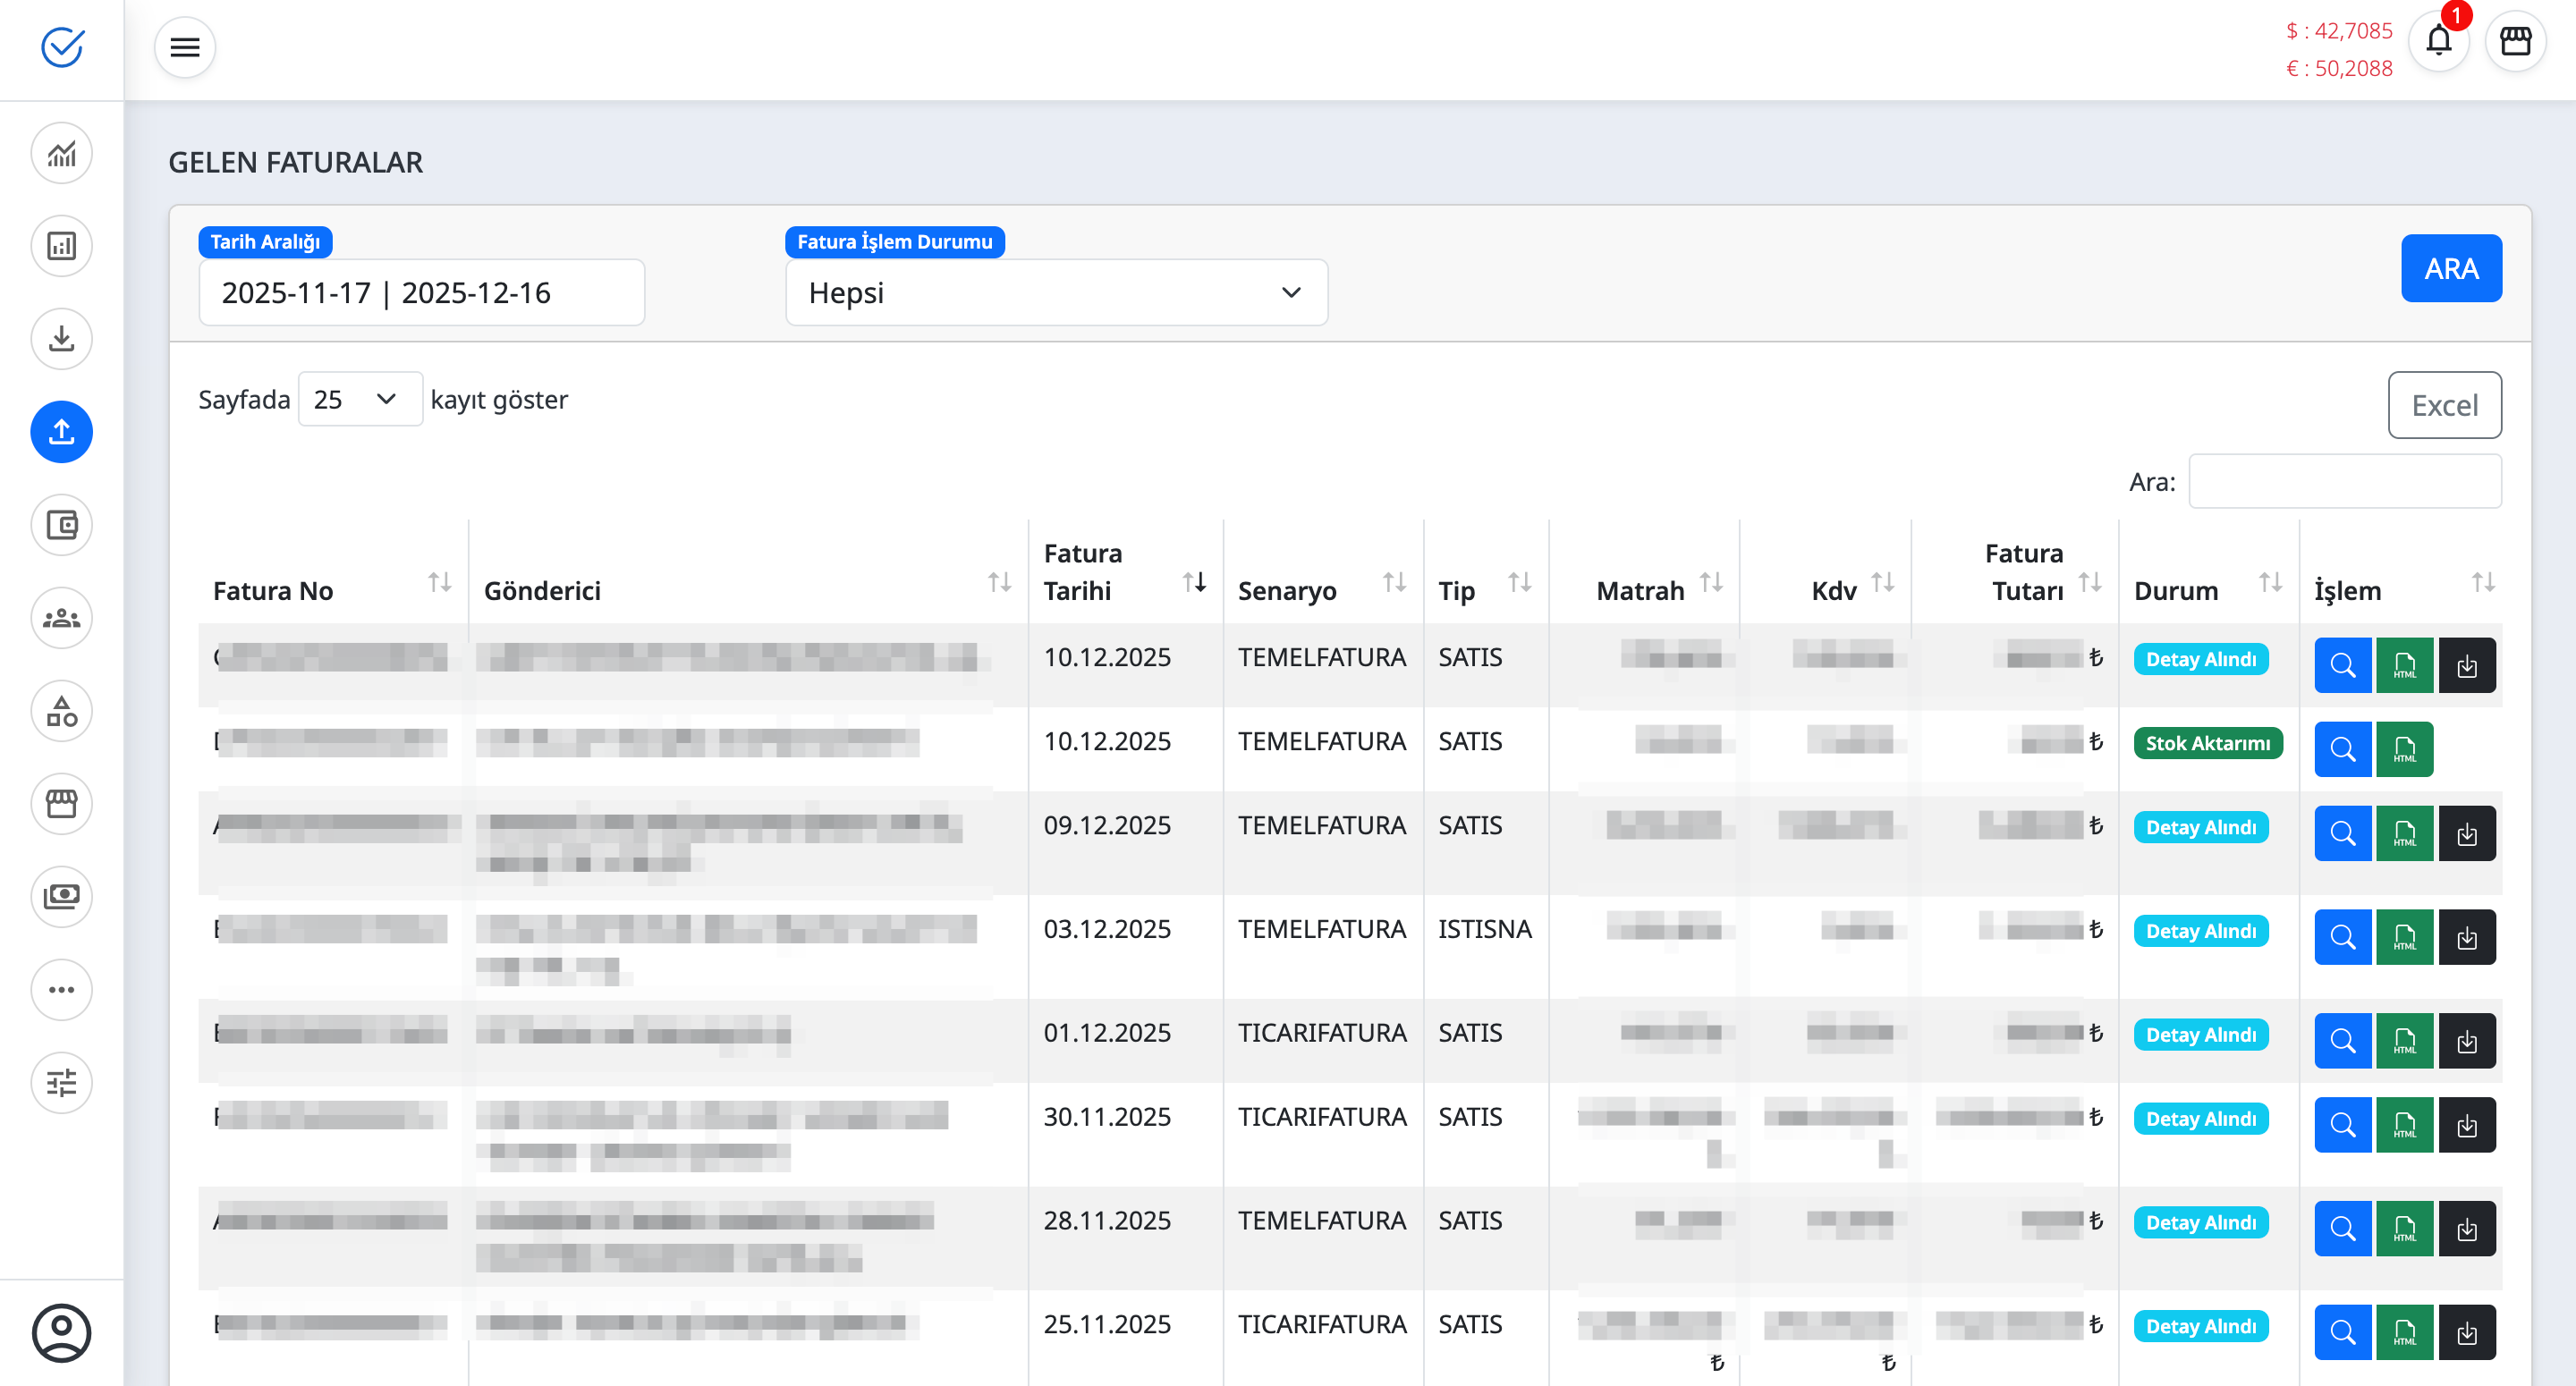Image resolution: width=2576 pixels, height=1386 pixels.
Task: Open the settings sliders sidebar icon
Action: point(62,1082)
